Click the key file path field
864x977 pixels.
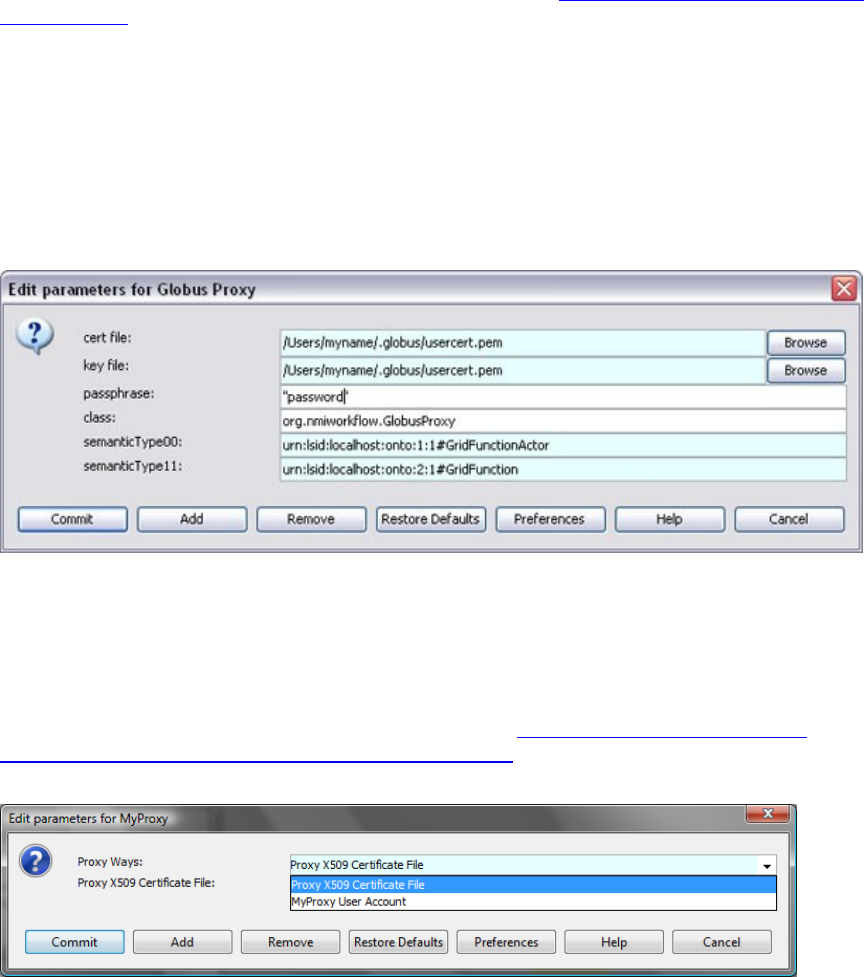523,370
